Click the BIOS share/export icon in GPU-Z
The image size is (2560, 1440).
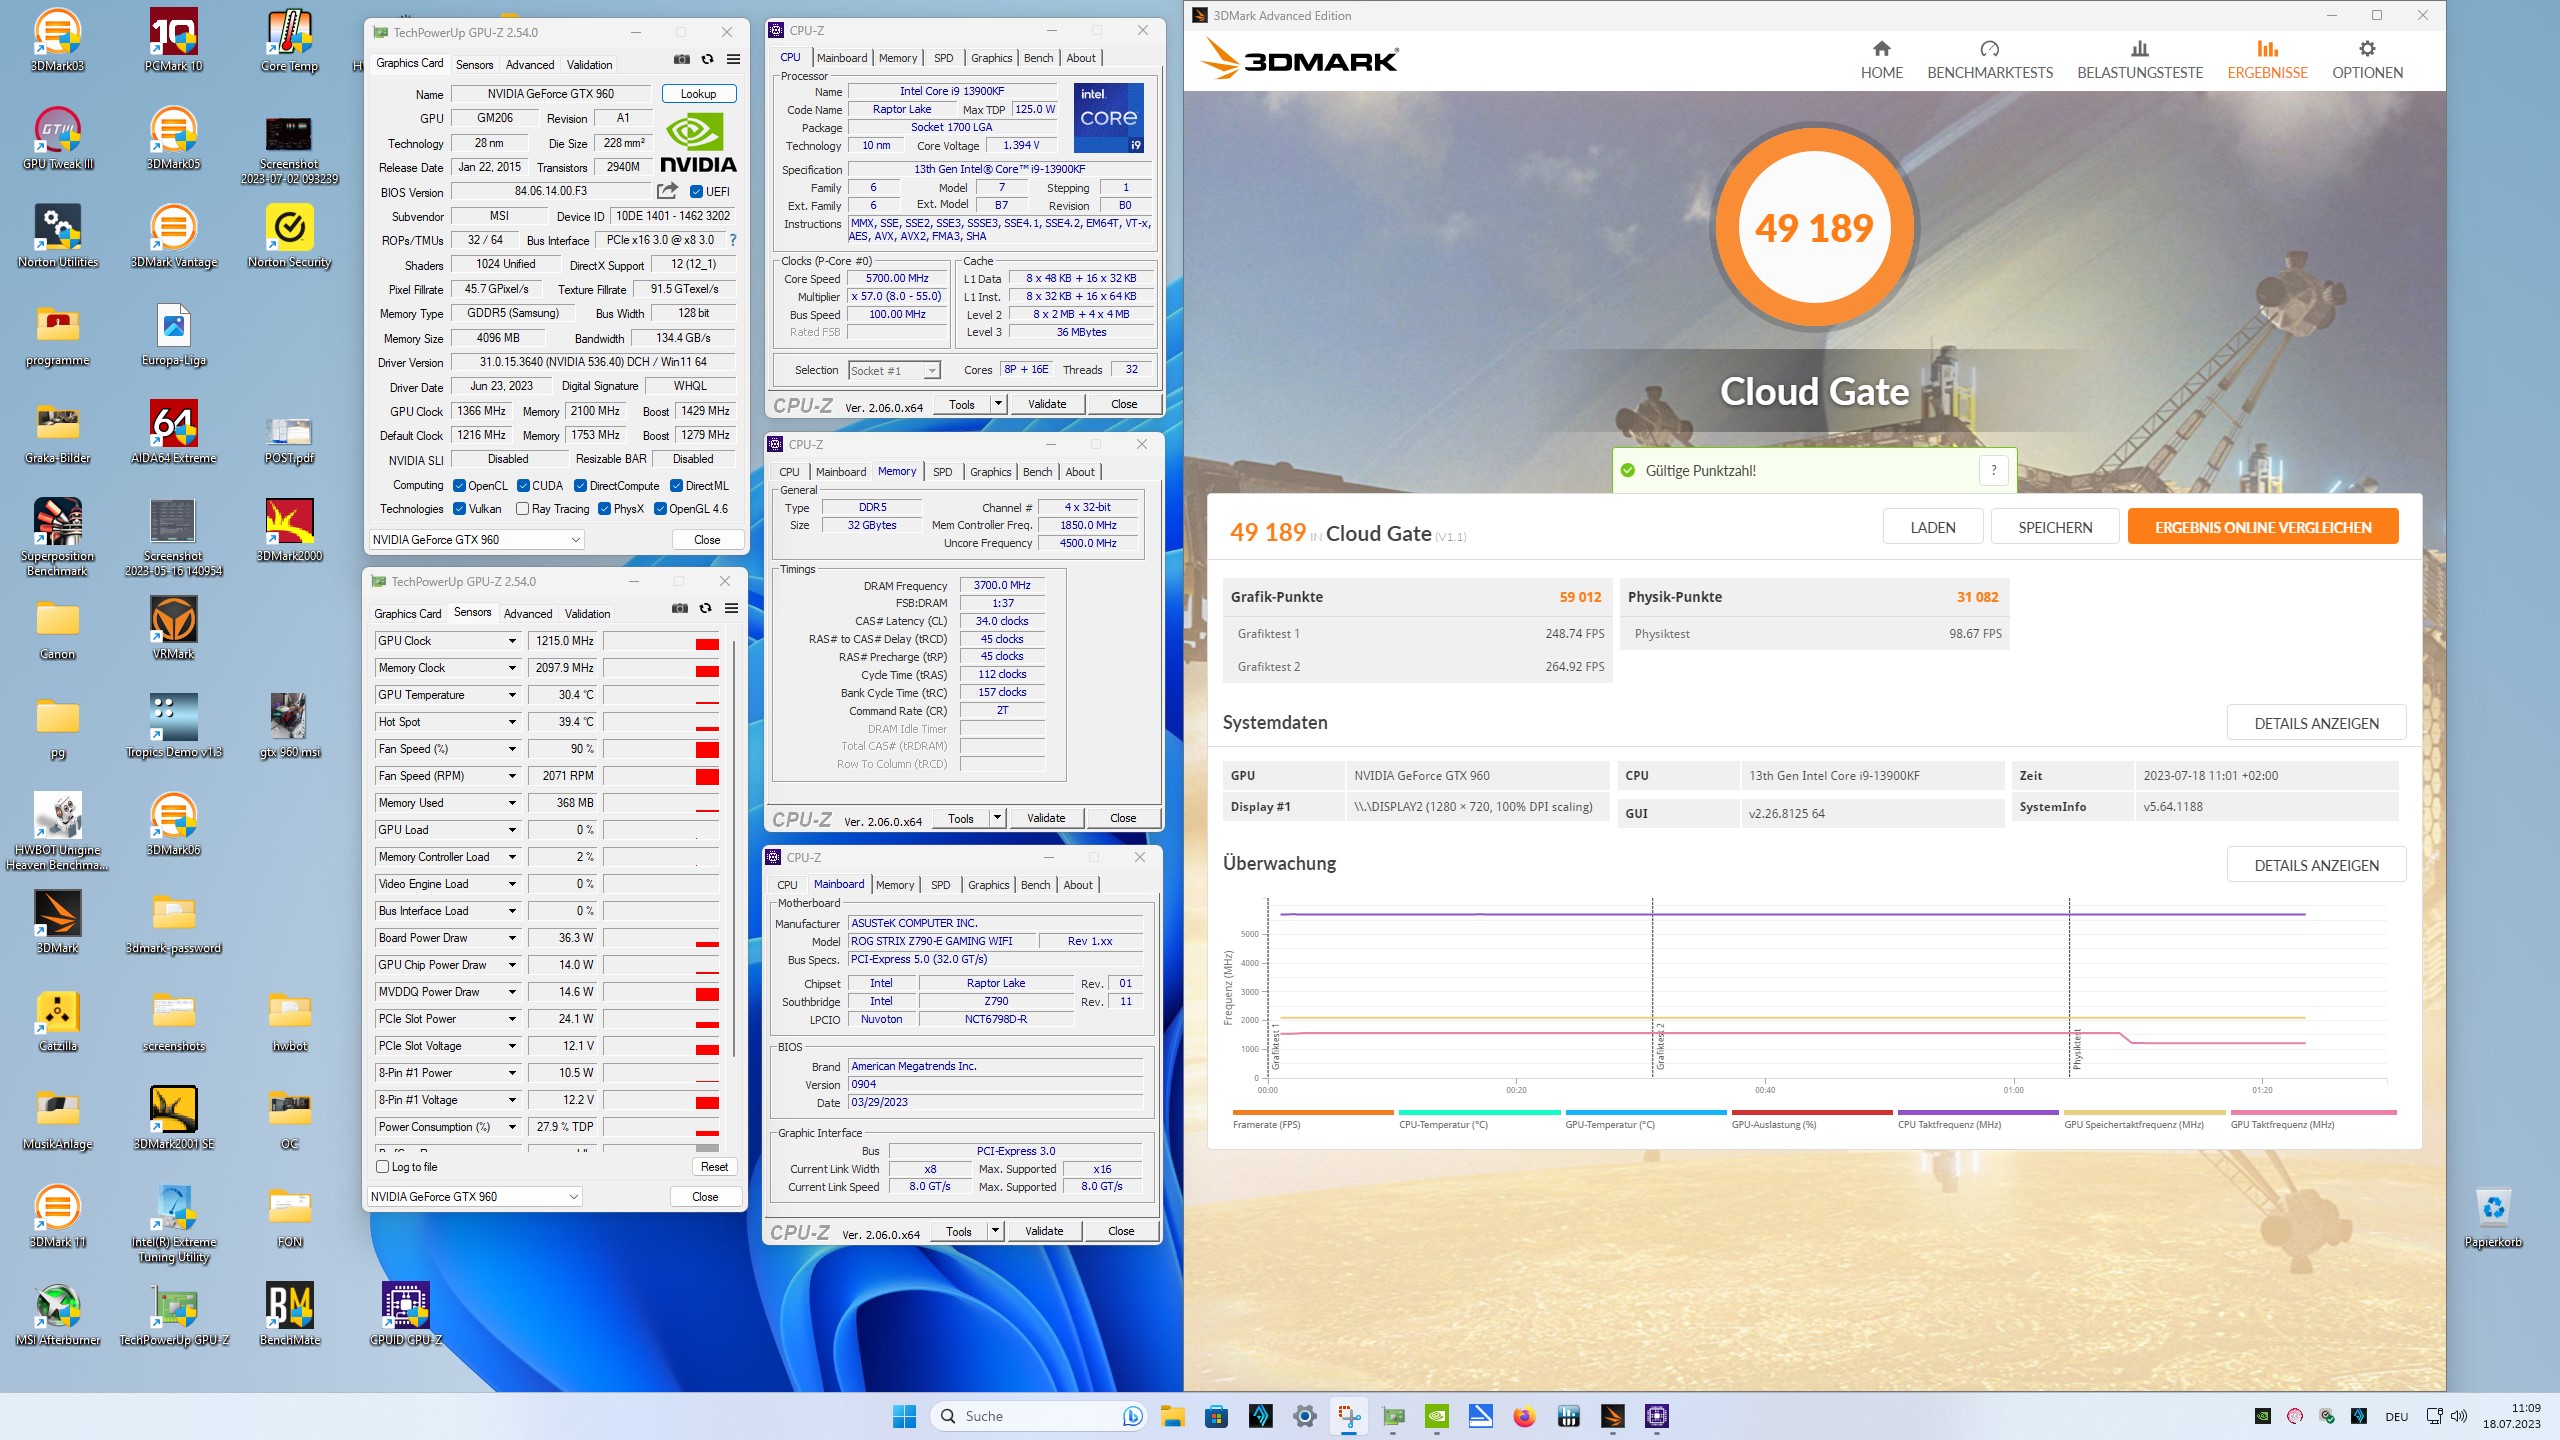(667, 191)
